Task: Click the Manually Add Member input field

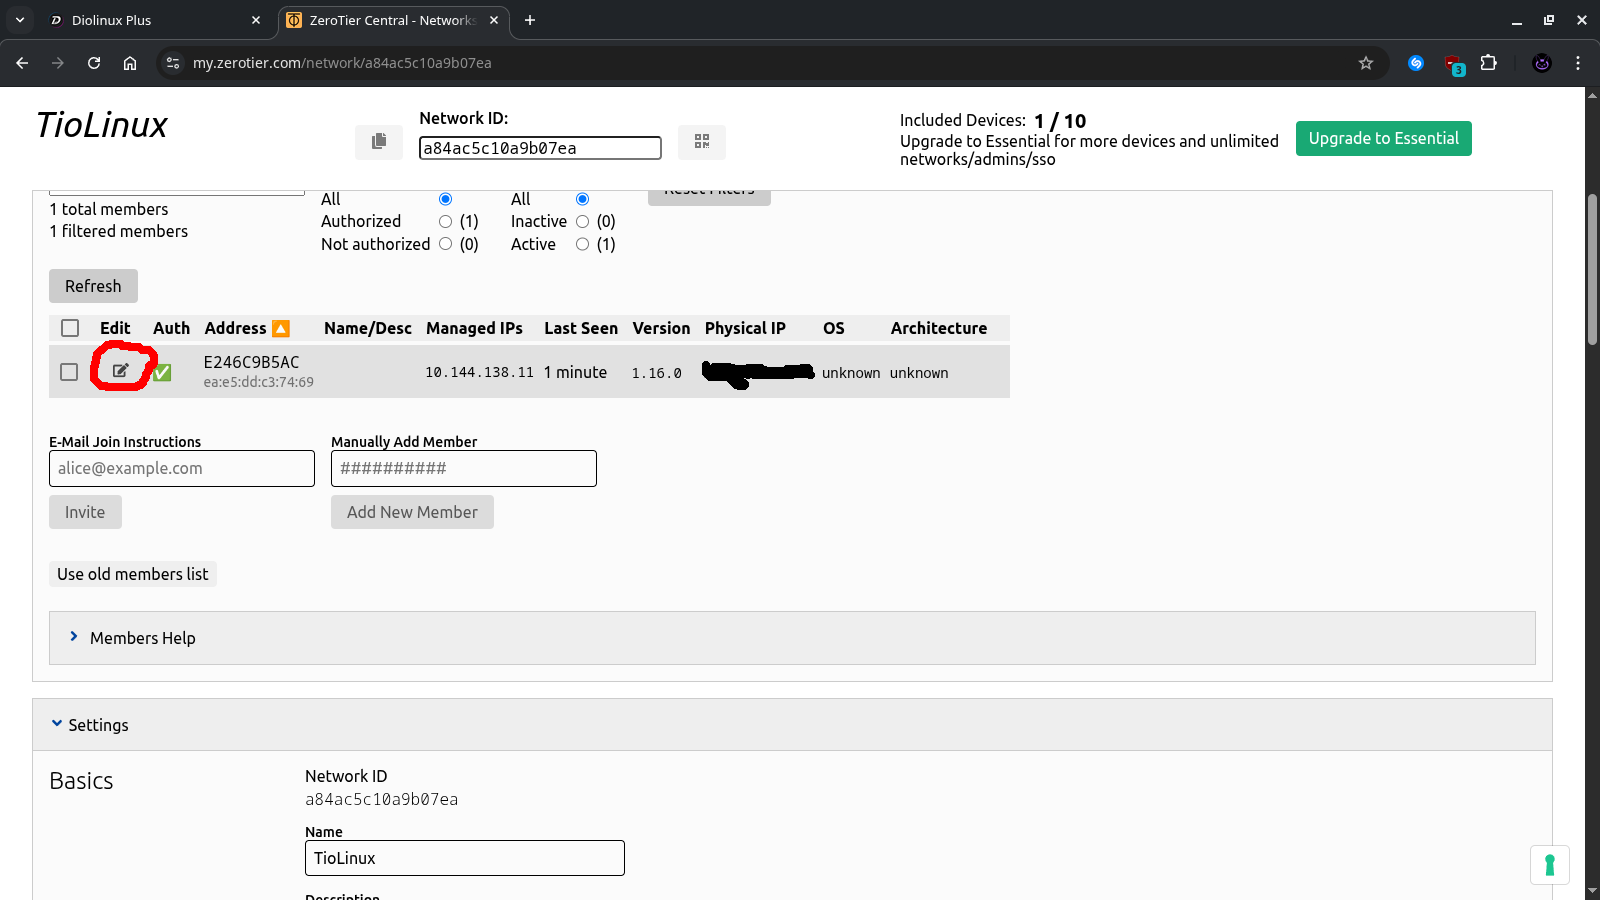Action: coord(464,468)
